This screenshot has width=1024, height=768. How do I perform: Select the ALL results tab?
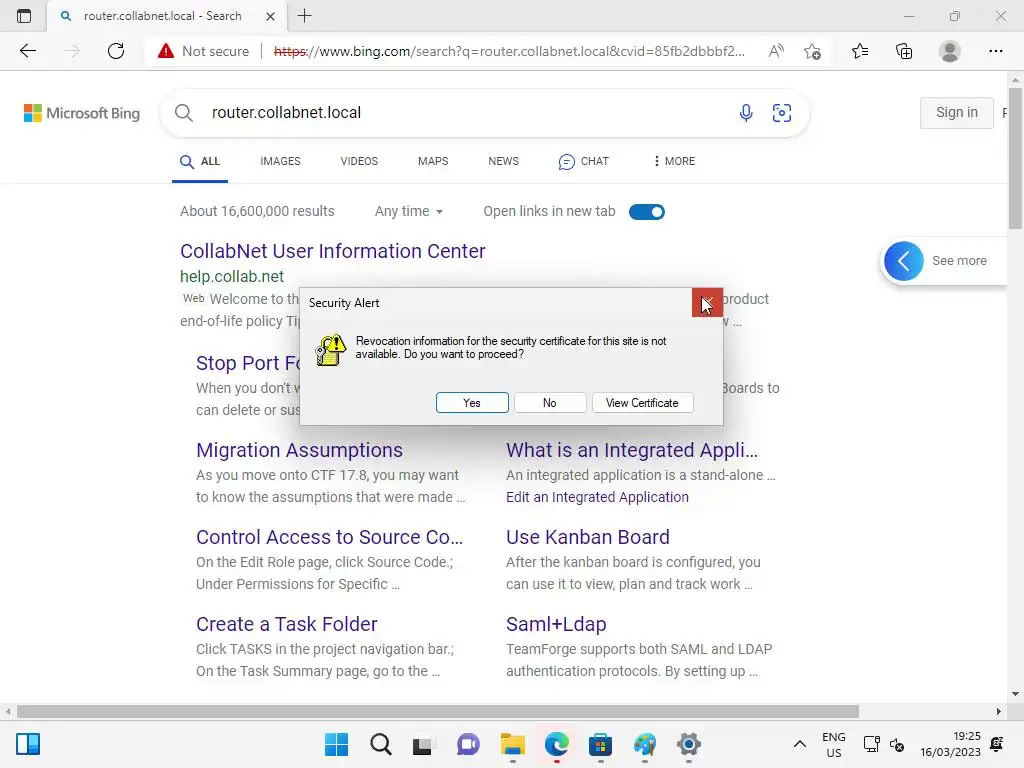200,161
